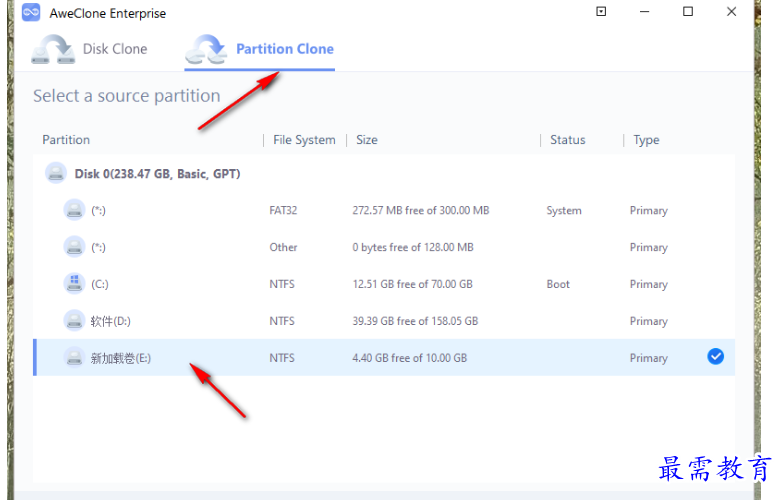Click the Size column header
The height and width of the screenshot is (500, 780).
(x=367, y=140)
